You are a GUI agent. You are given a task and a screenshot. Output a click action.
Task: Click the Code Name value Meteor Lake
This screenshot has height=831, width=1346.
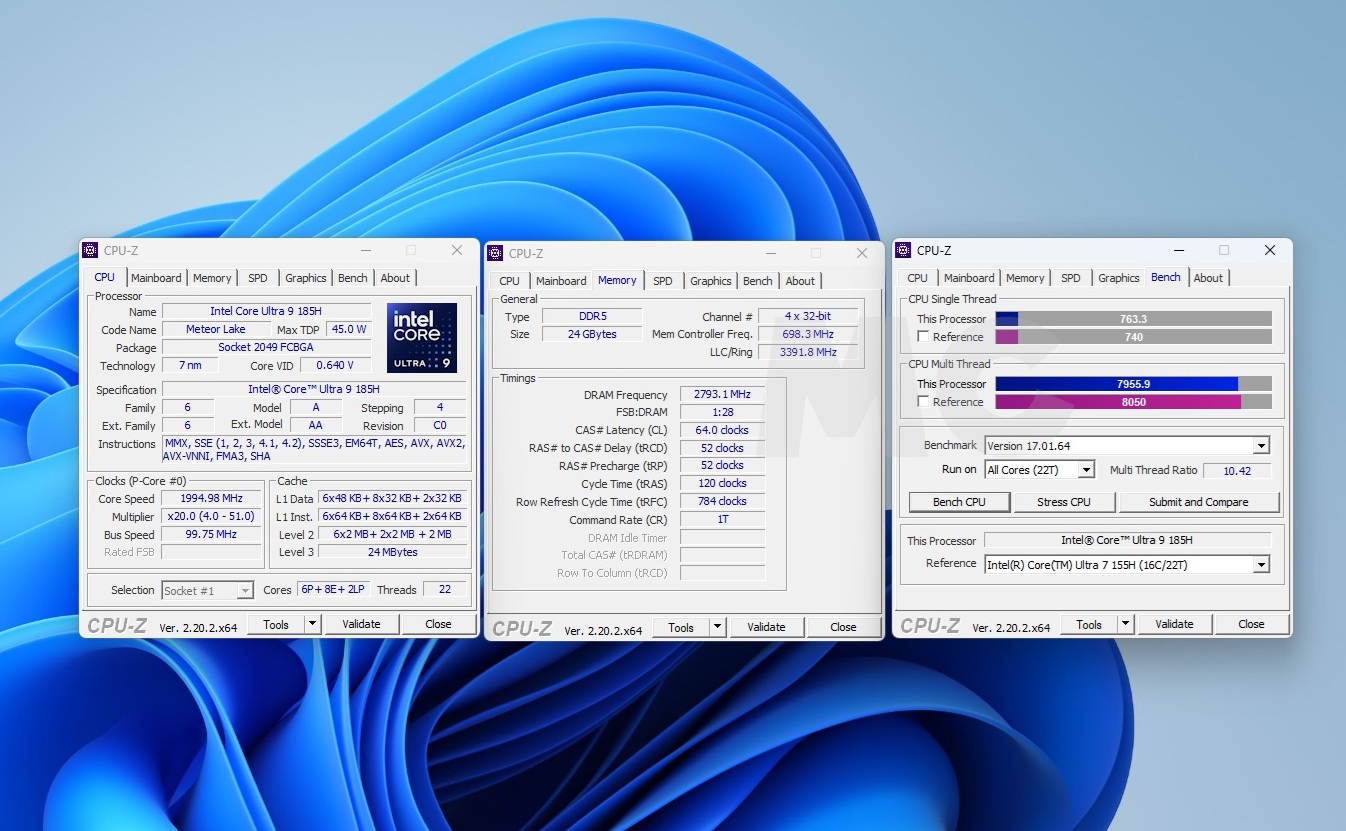point(216,329)
